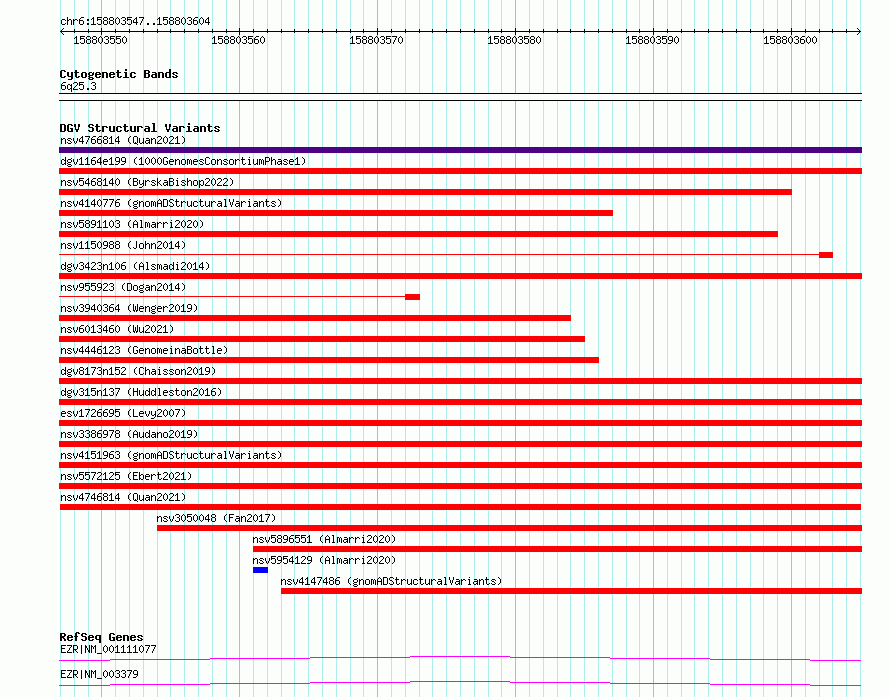The image size is (890, 697).
Task: Select the Cytogenetic Bands track title
Action: tap(119, 74)
